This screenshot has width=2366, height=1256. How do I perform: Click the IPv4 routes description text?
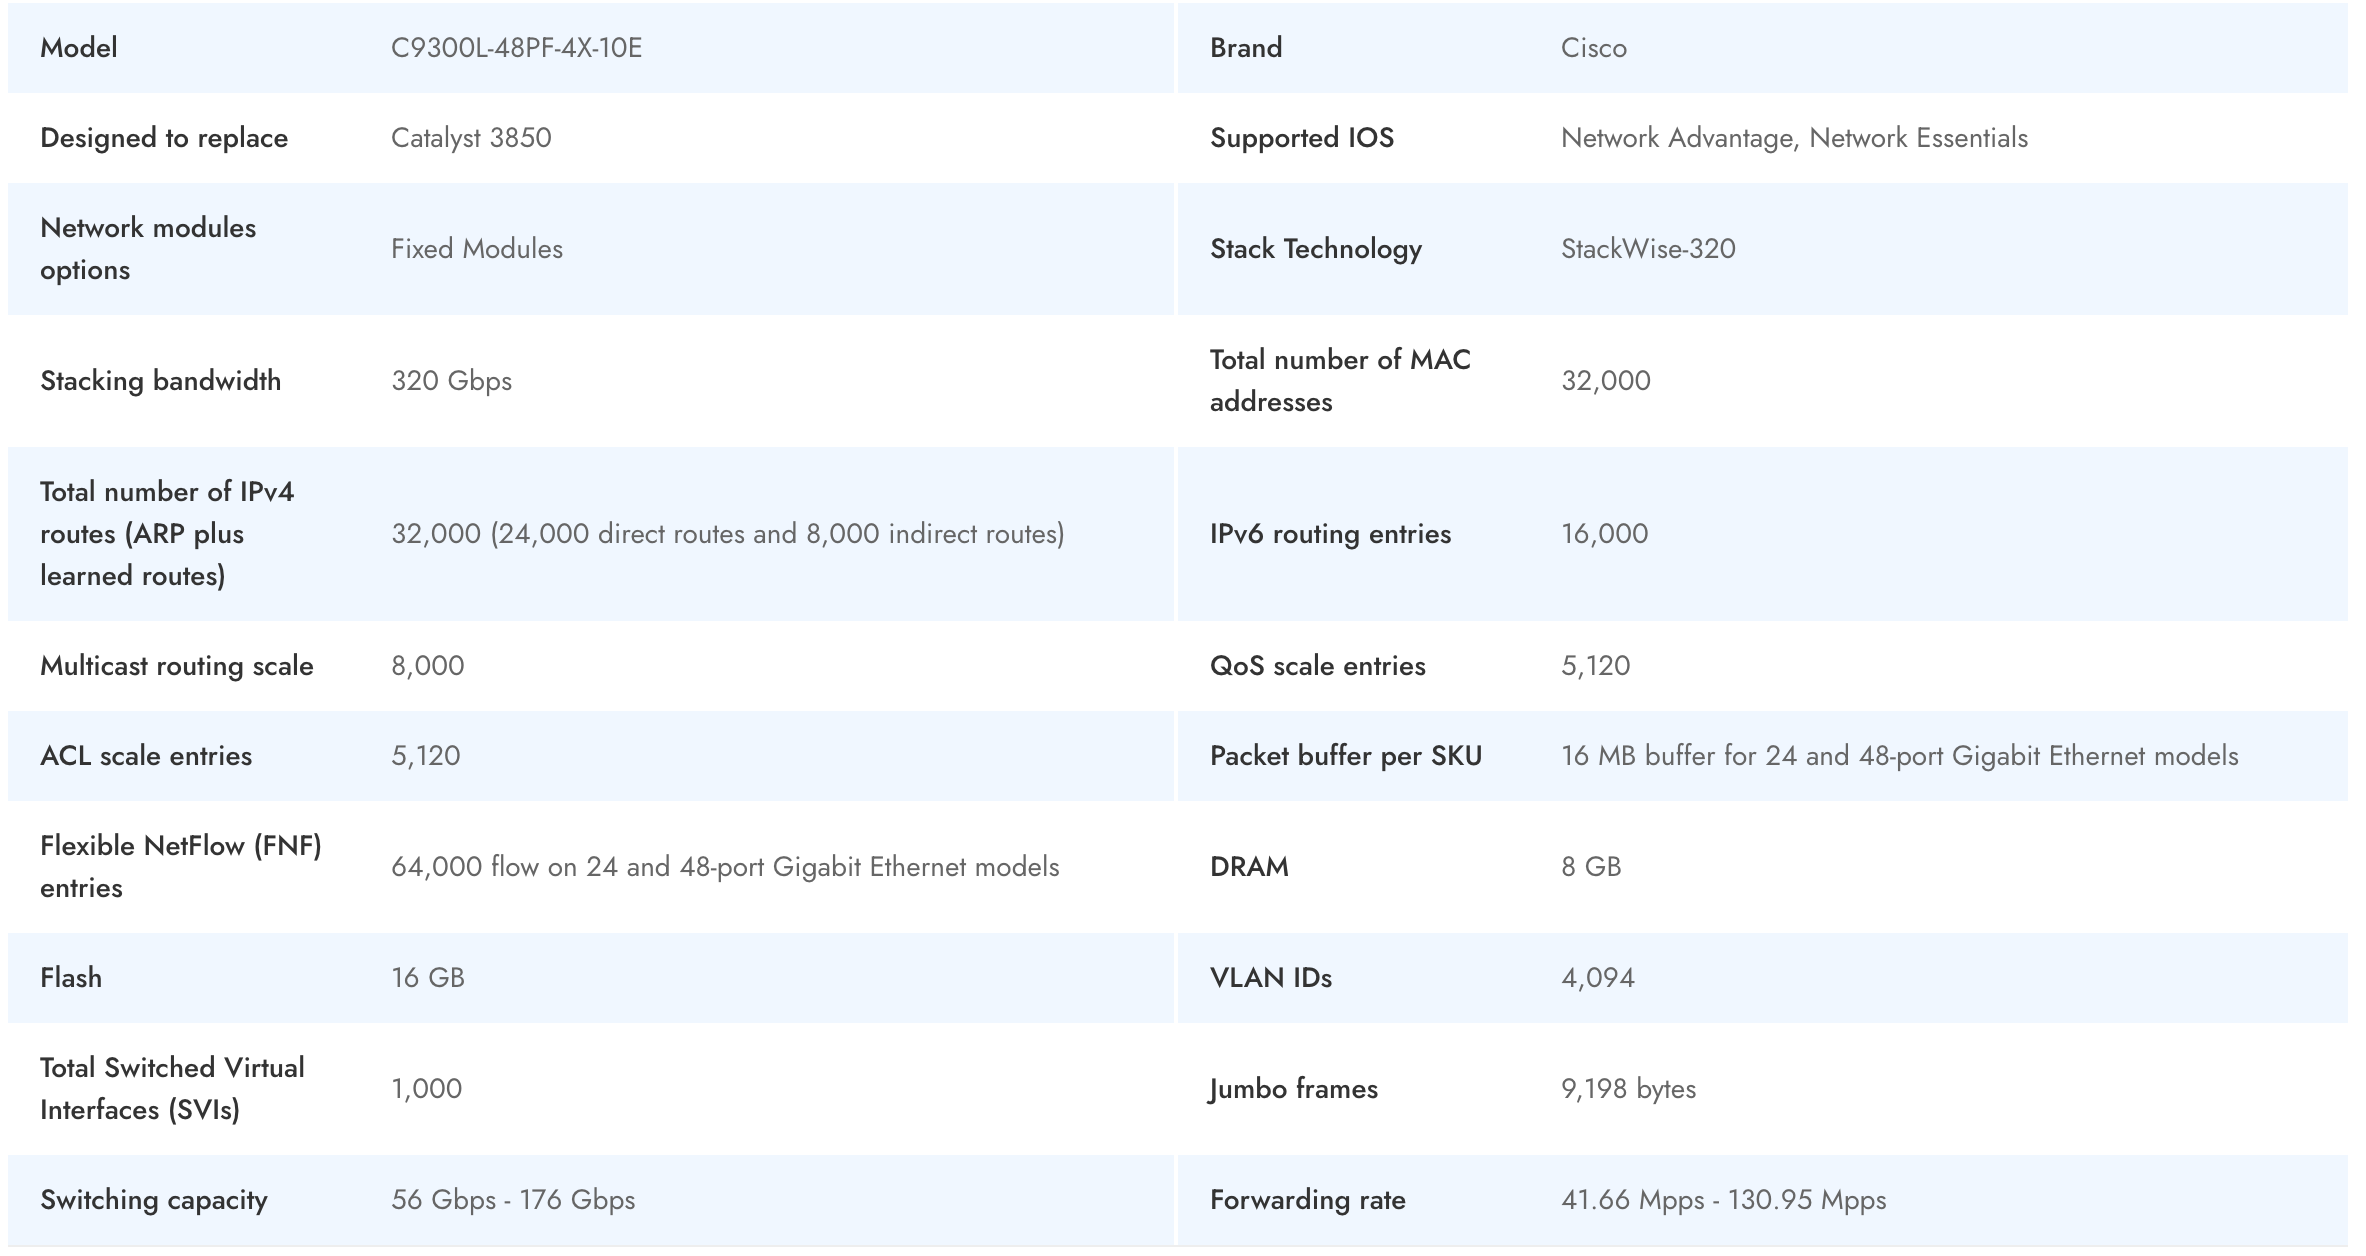click(727, 534)
